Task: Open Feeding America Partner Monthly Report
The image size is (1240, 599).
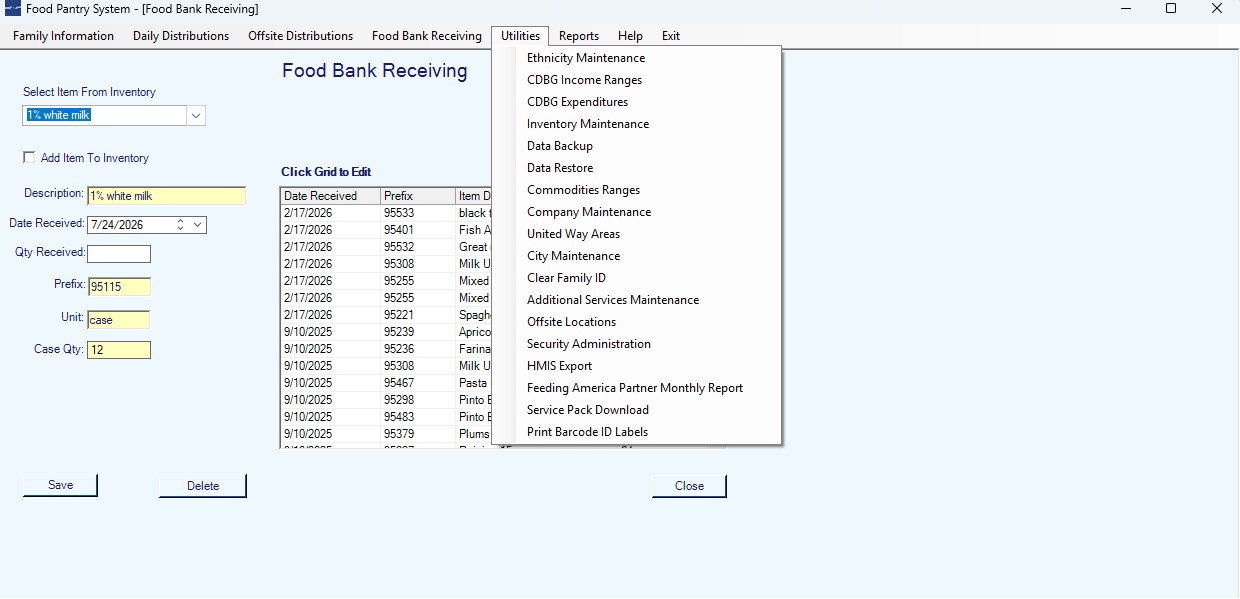Action: (637, 388)
